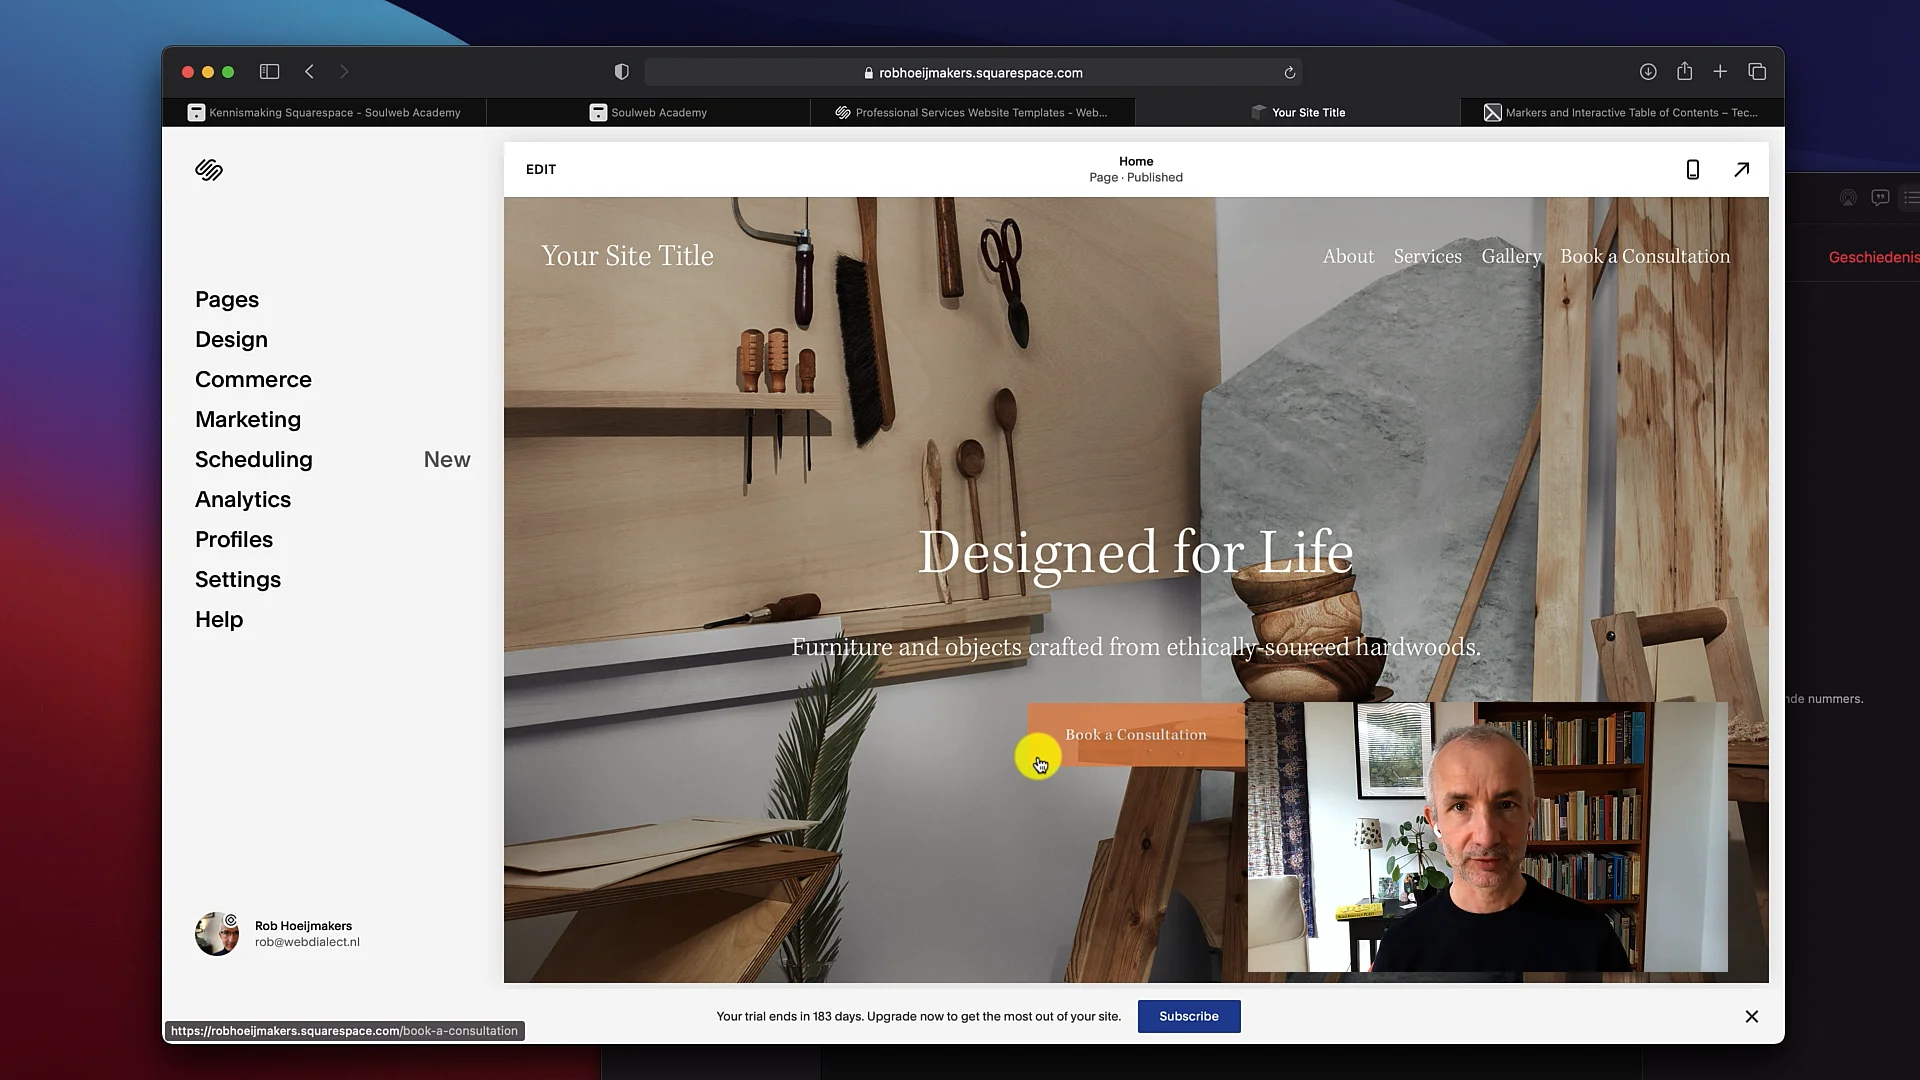The width and height of the screenshot is (1920, 1080).
Task: Open Markers and Interactive Table tab
Action: click(1621, 113)
